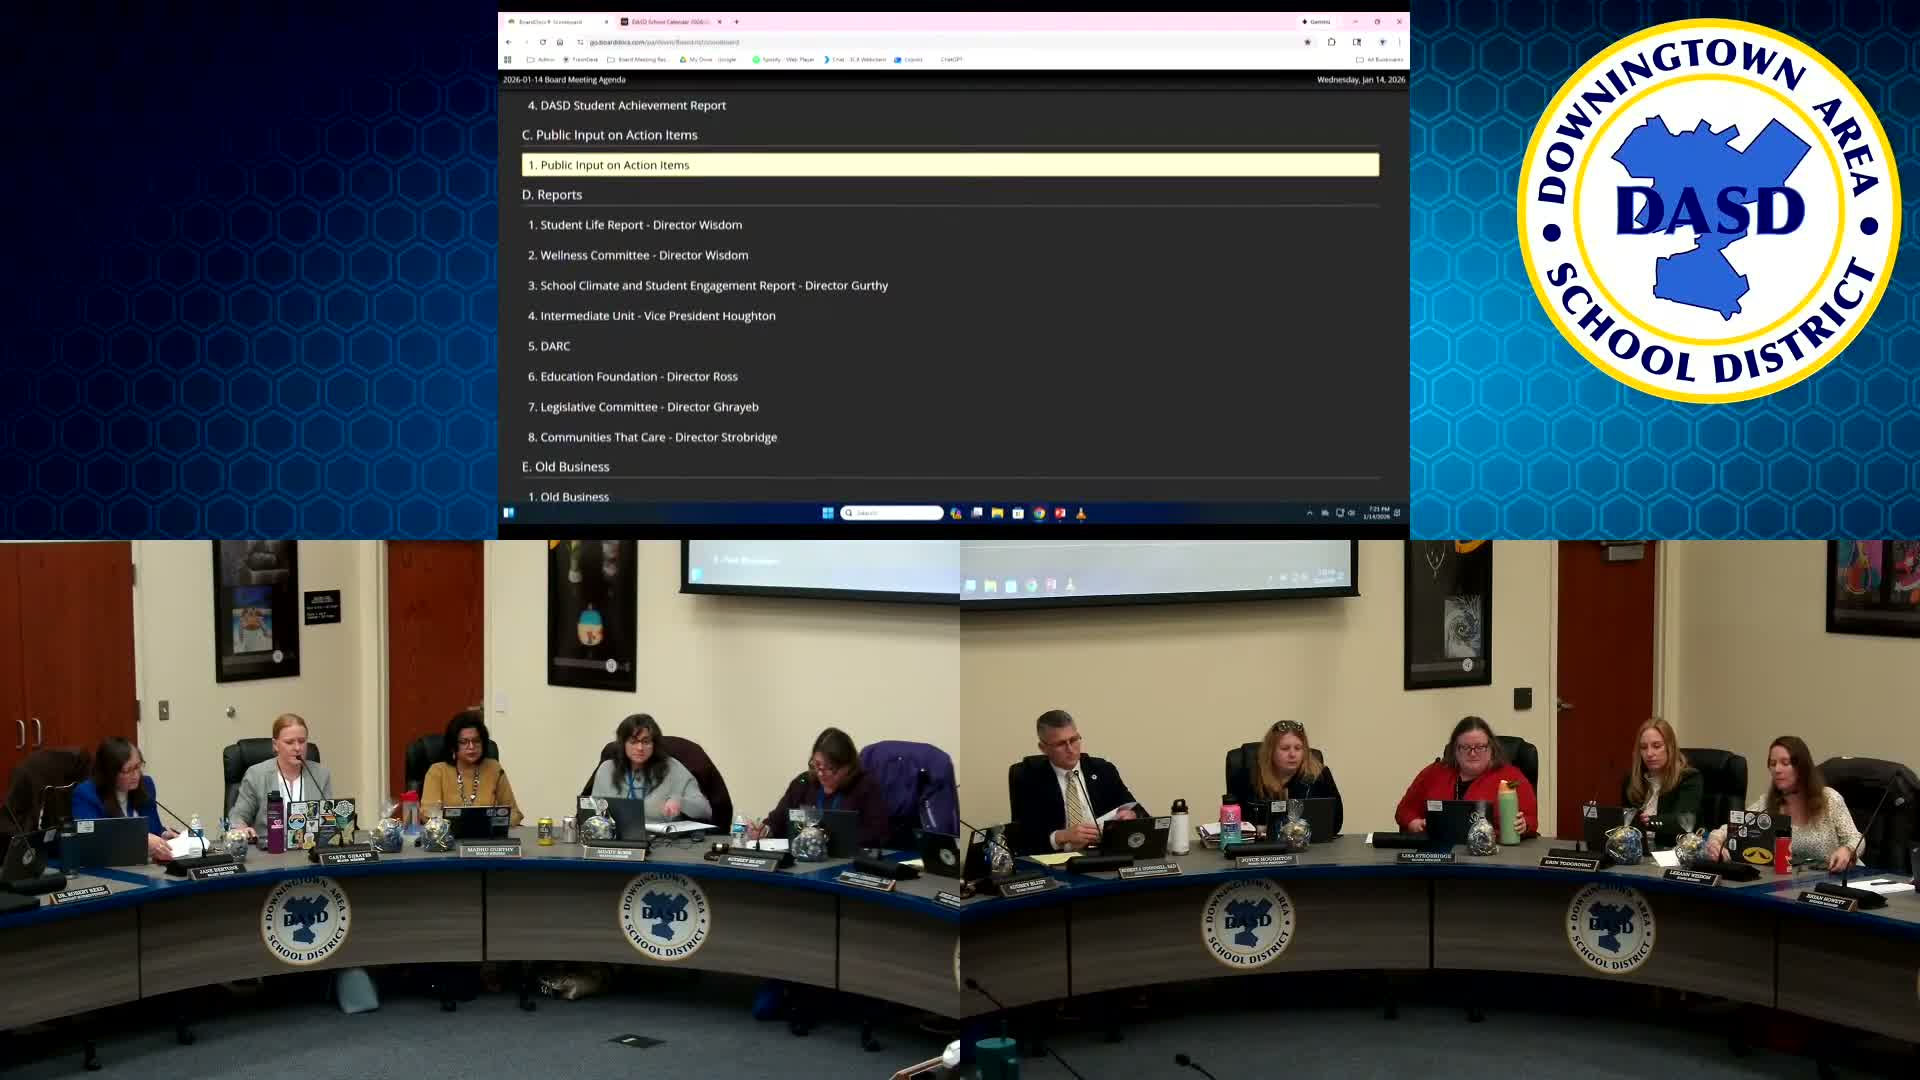Open Legislative Committee - Director Ghrayeb item
The width and height of the screenshot is (1920, 1080).
(x=649, y=407)
